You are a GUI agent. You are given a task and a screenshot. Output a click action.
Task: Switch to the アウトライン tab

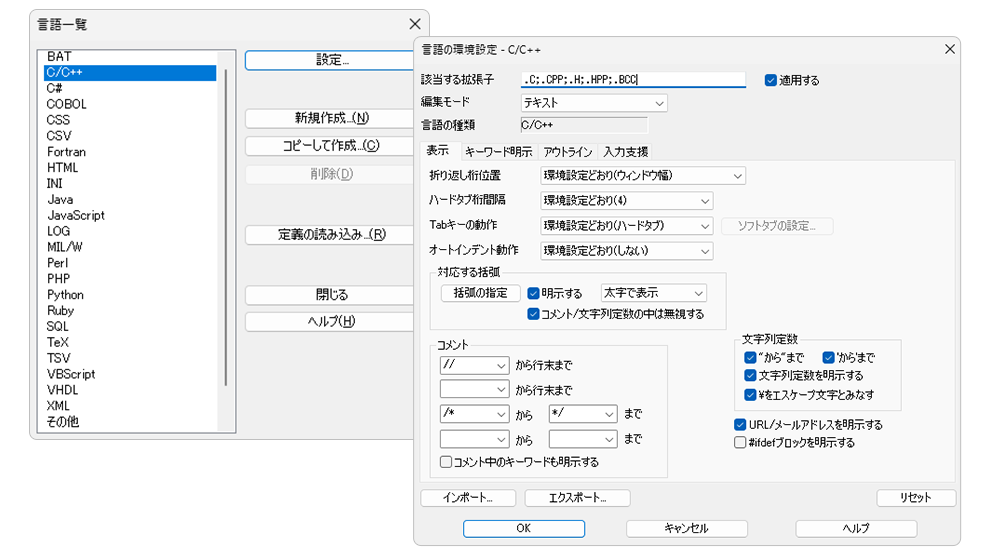[x=567, y=152]
